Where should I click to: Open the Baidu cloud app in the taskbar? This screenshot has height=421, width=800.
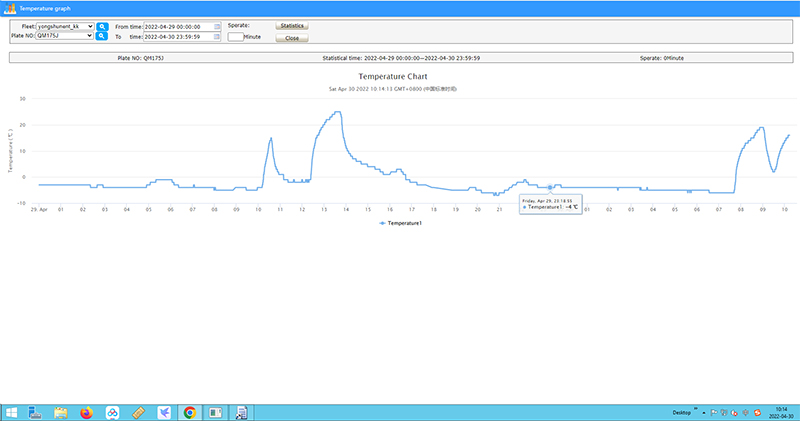[x=112, y=412]
